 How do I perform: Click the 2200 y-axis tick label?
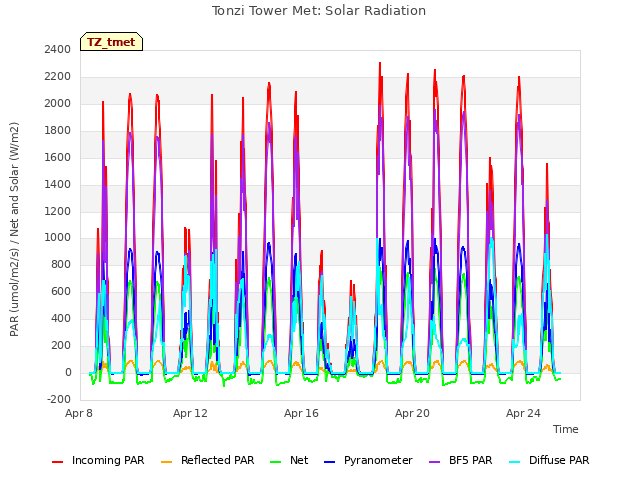click(58, 77)
